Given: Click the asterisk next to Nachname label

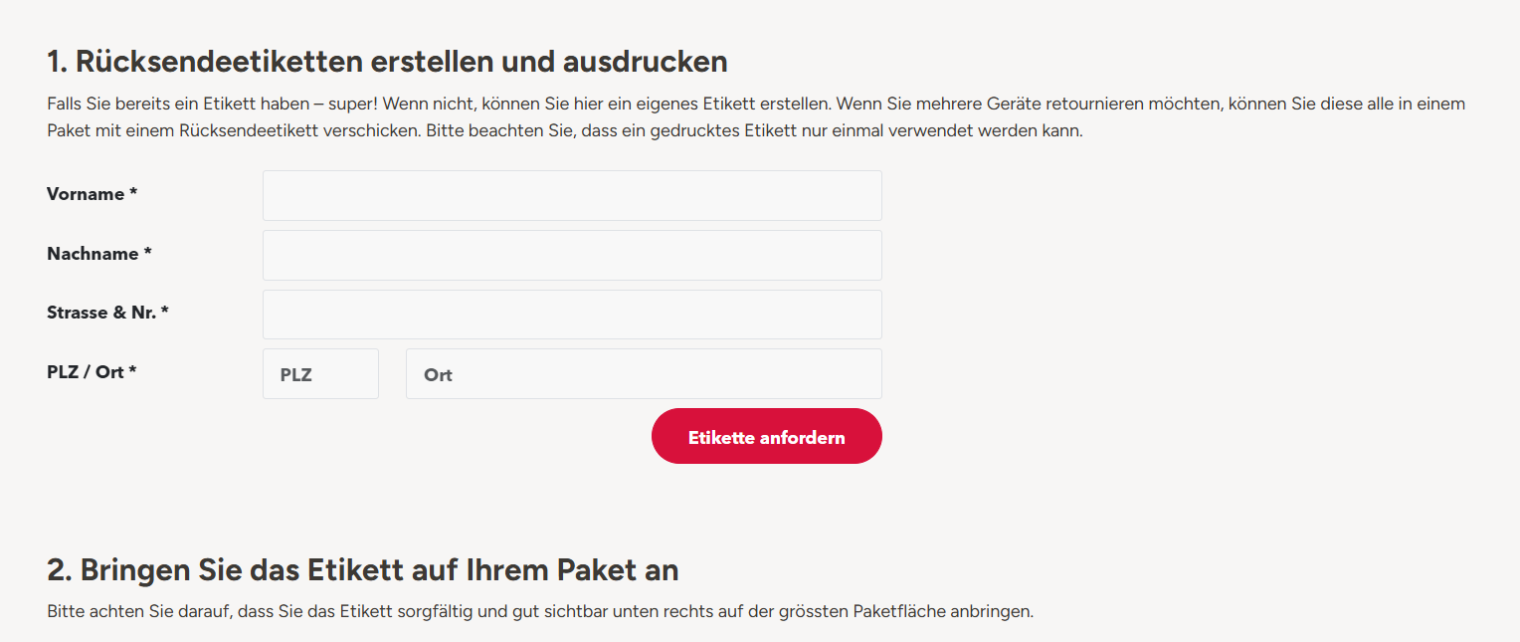Looking at the screenshot, I should [147, 253].
